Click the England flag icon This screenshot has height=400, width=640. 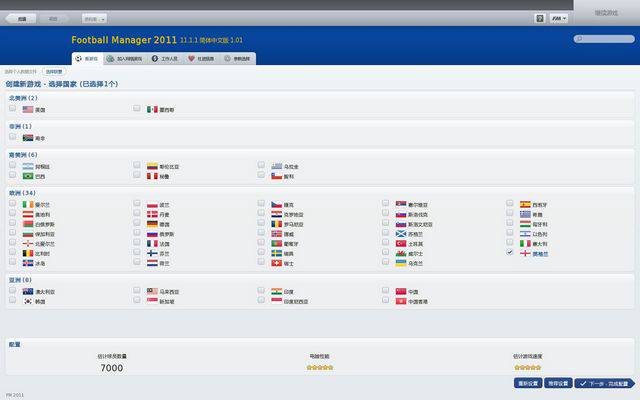[525, 253]
